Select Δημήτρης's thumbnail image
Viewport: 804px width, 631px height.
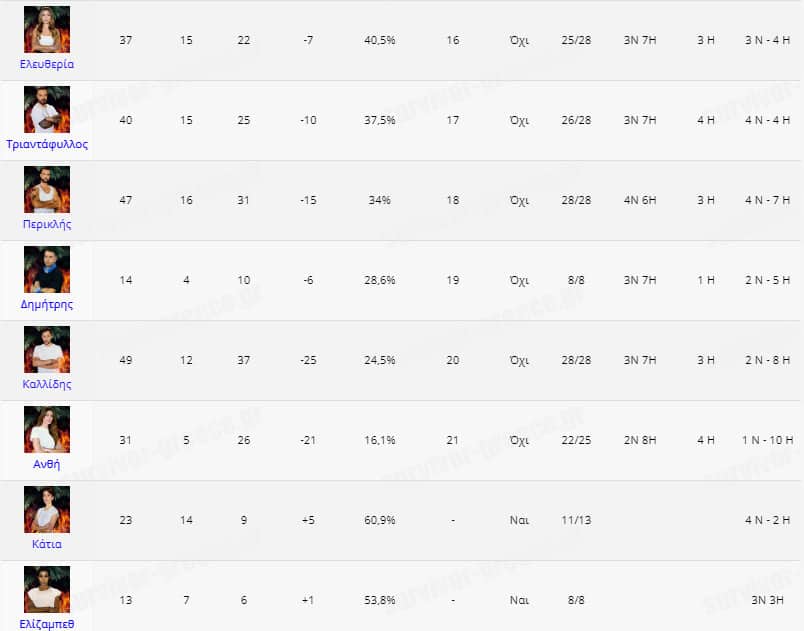point(47,269)
